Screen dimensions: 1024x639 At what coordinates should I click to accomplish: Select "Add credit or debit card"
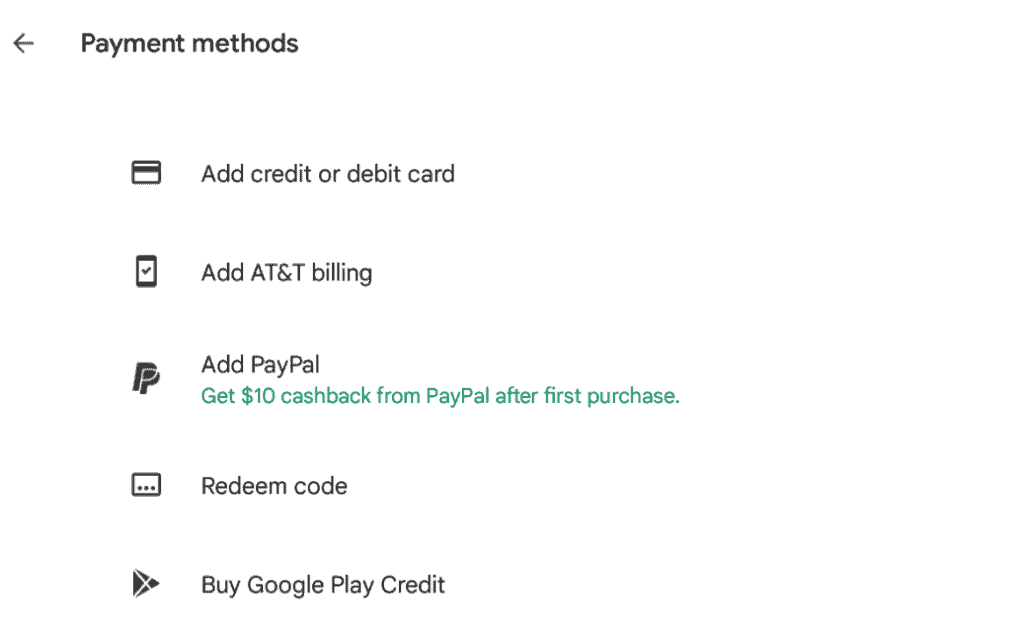(327, 174)
